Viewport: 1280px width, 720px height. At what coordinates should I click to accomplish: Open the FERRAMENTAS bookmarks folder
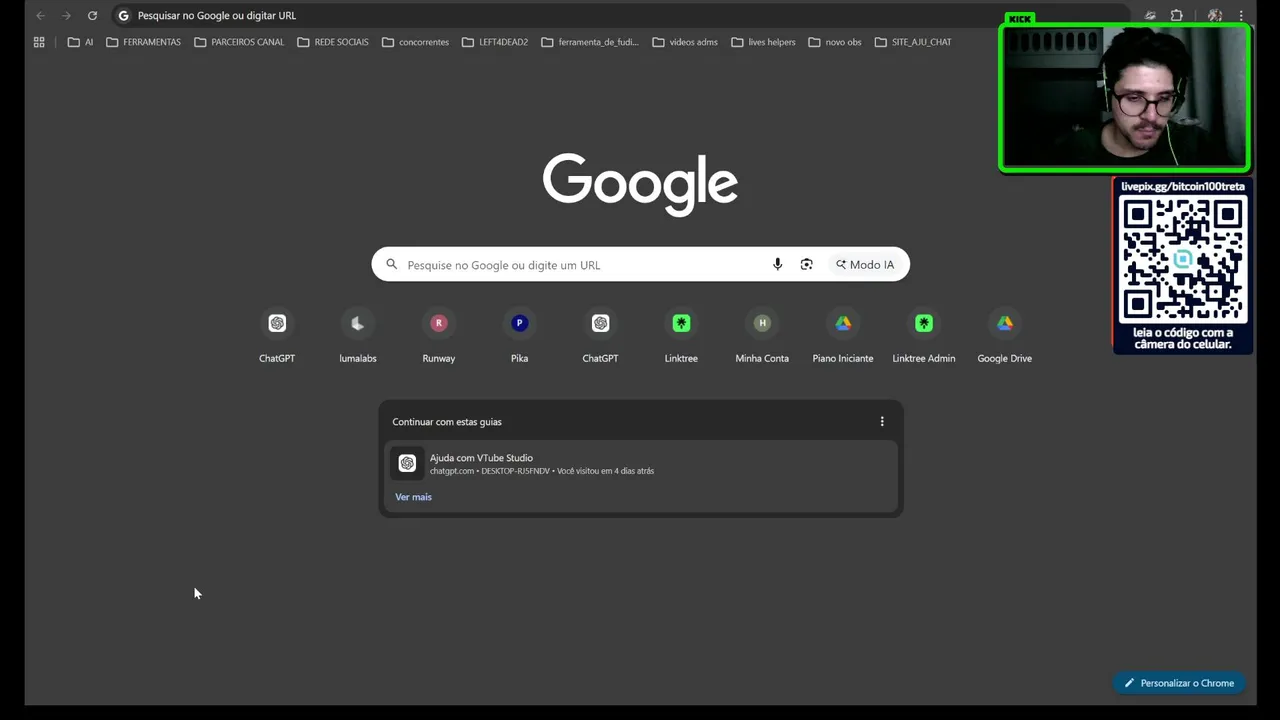[143, 42]
